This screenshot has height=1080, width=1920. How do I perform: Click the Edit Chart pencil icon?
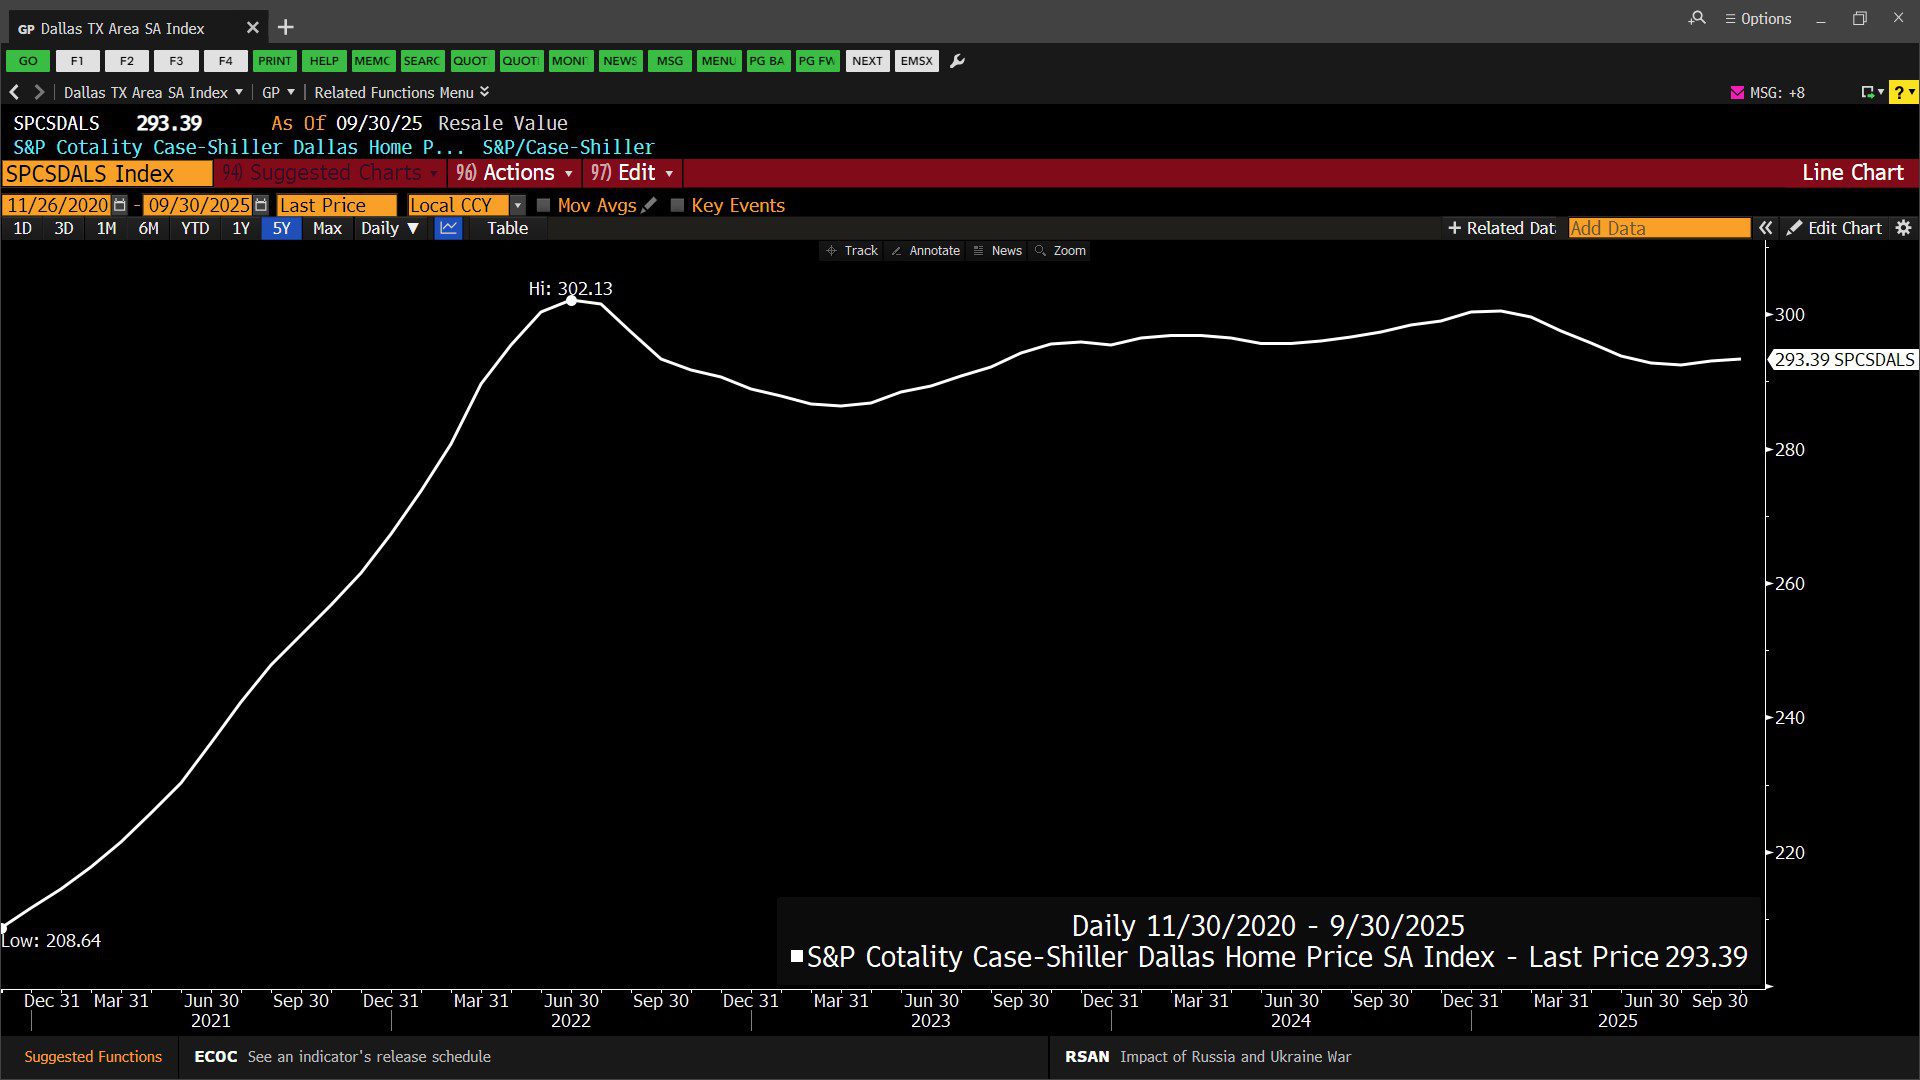click(1795, 228)
